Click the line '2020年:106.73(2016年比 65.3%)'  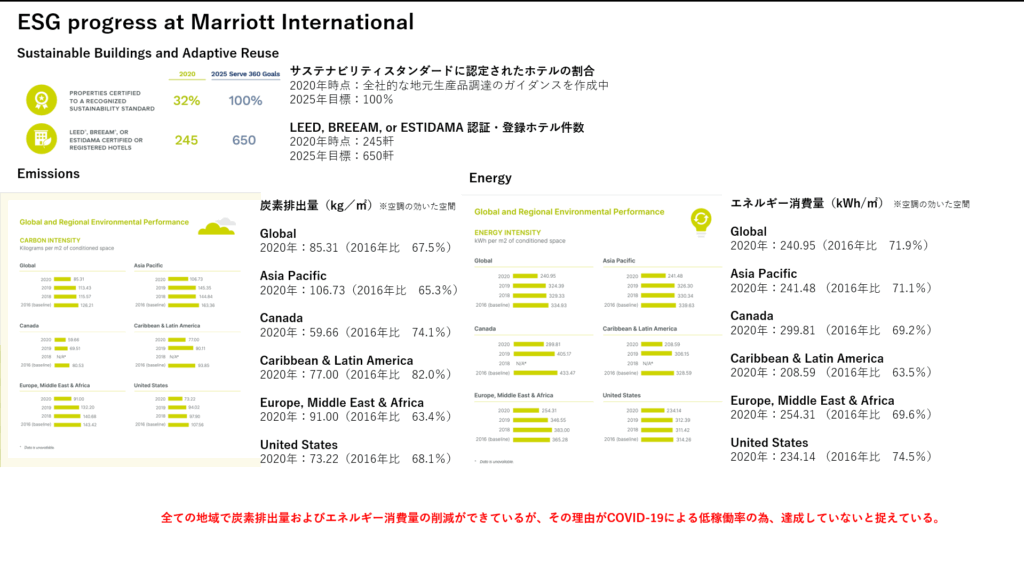click(x=359, y=290)
